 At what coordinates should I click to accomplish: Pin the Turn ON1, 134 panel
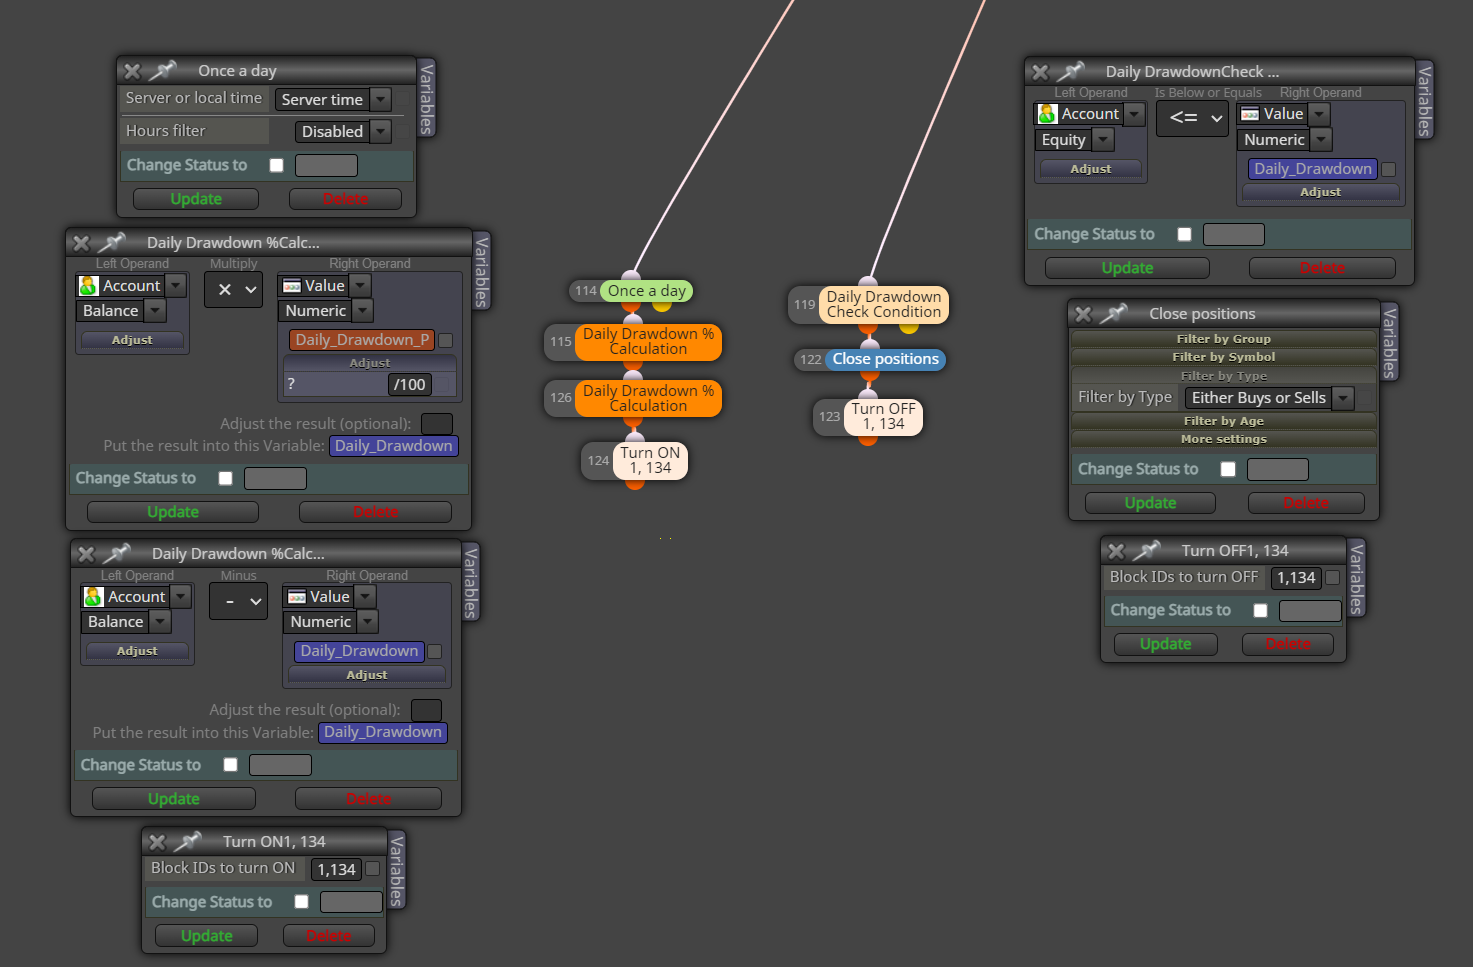click(187, 841)
